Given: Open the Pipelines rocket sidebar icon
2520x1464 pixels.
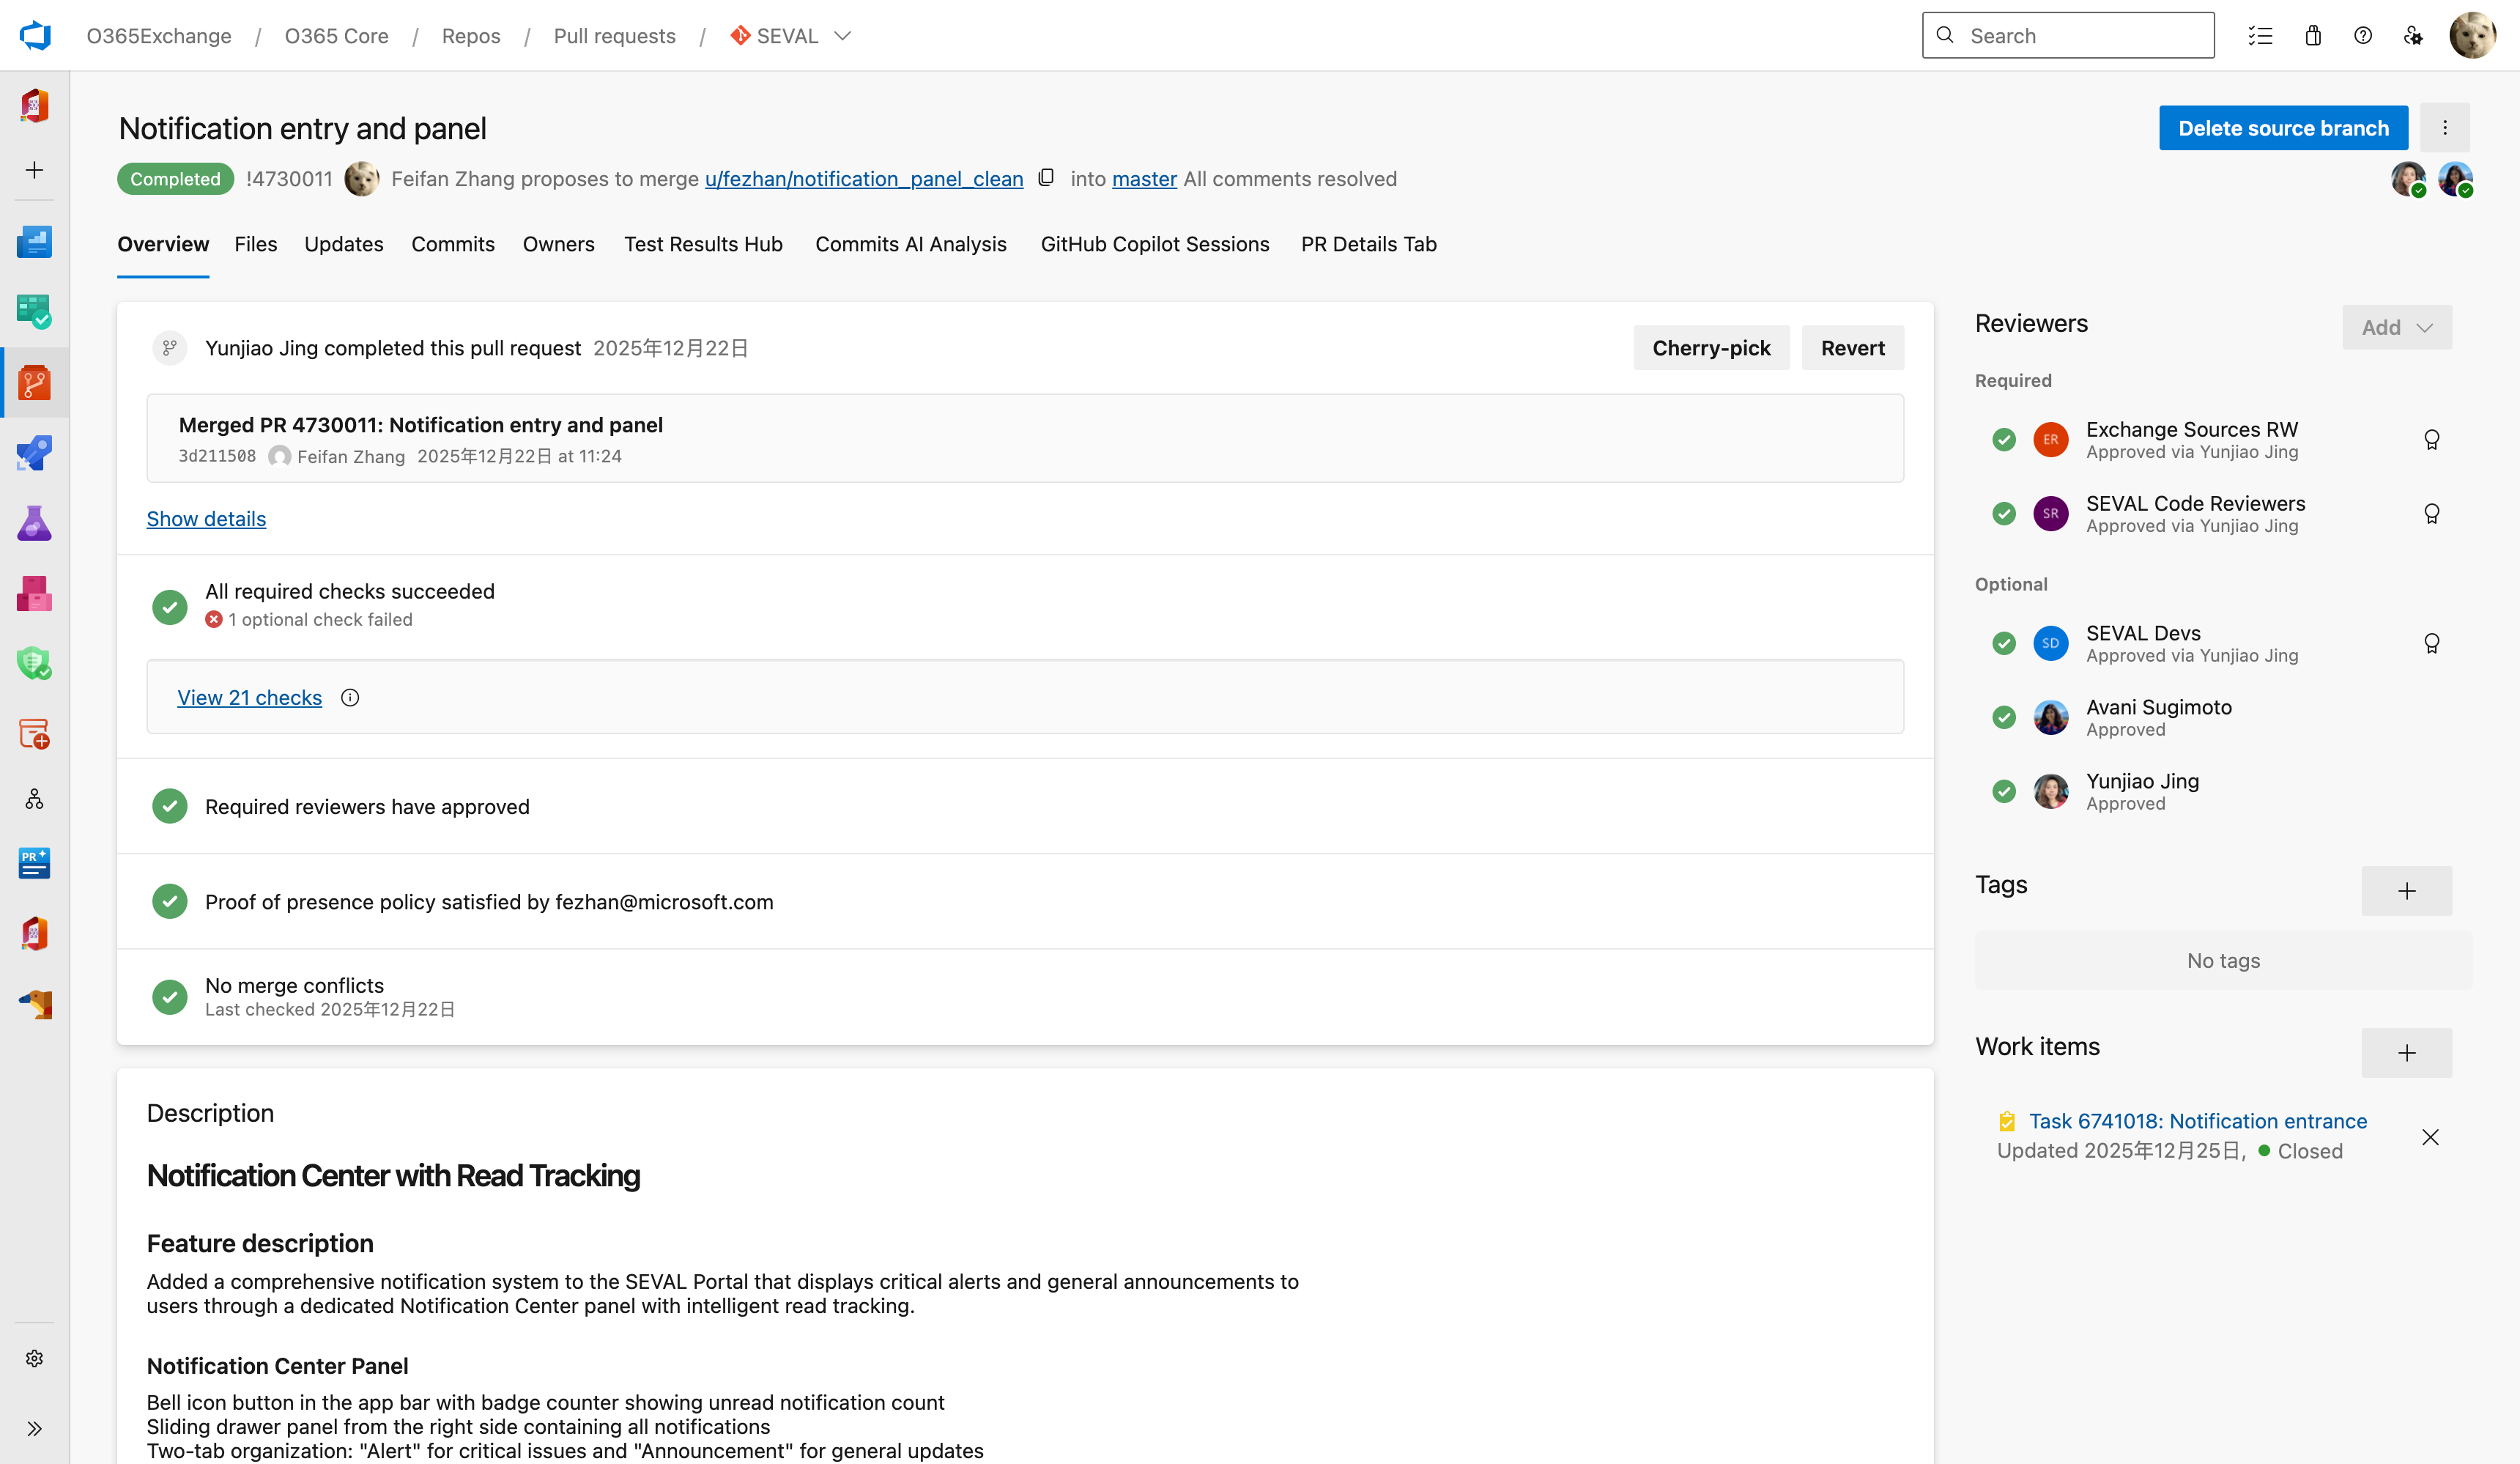Looking at the screenshot, I should [x=35, y=453].
